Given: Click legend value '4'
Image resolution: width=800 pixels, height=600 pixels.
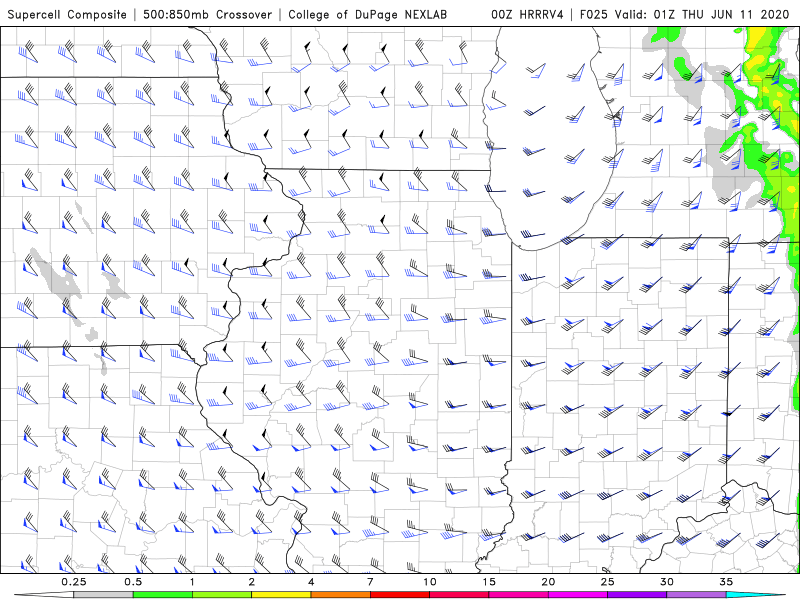Looking at the screenshot, I should pos(311,582).
